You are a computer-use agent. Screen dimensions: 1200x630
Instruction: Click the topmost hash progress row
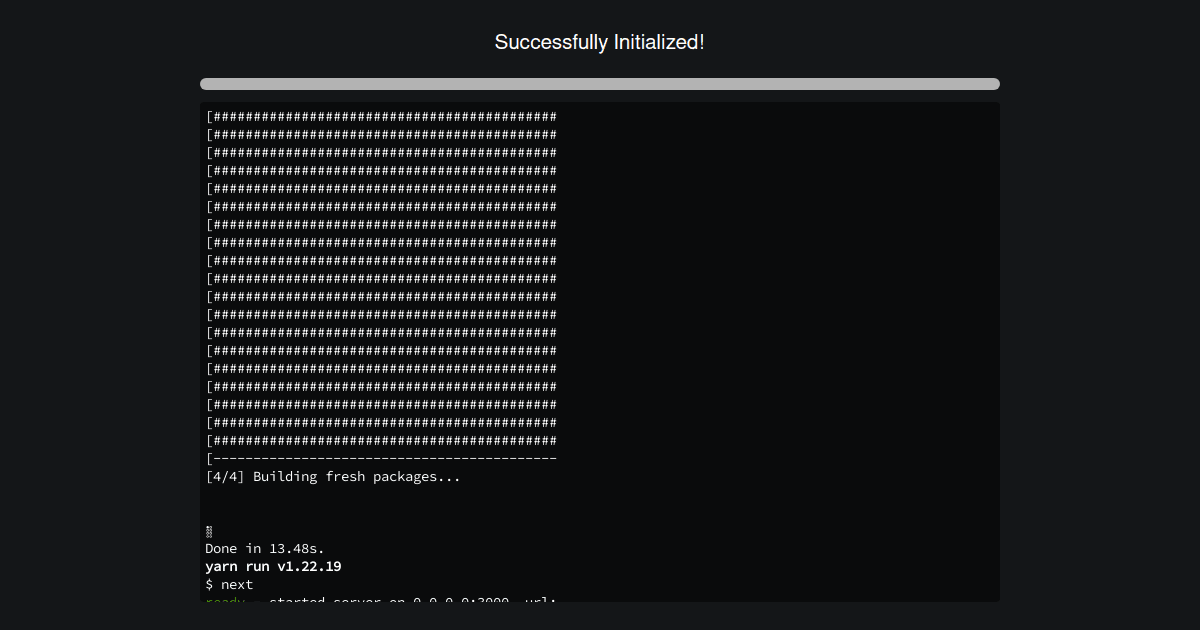[x=380, y=116]
